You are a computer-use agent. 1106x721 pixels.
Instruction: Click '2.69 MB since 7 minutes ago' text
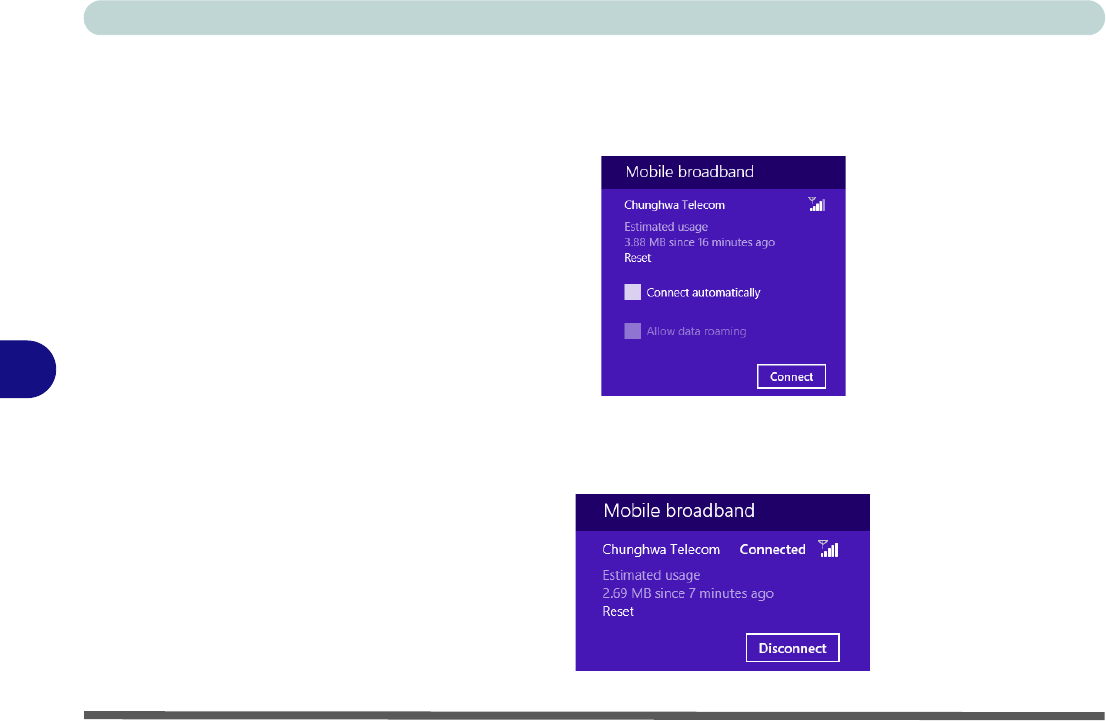tap(688, 594)
